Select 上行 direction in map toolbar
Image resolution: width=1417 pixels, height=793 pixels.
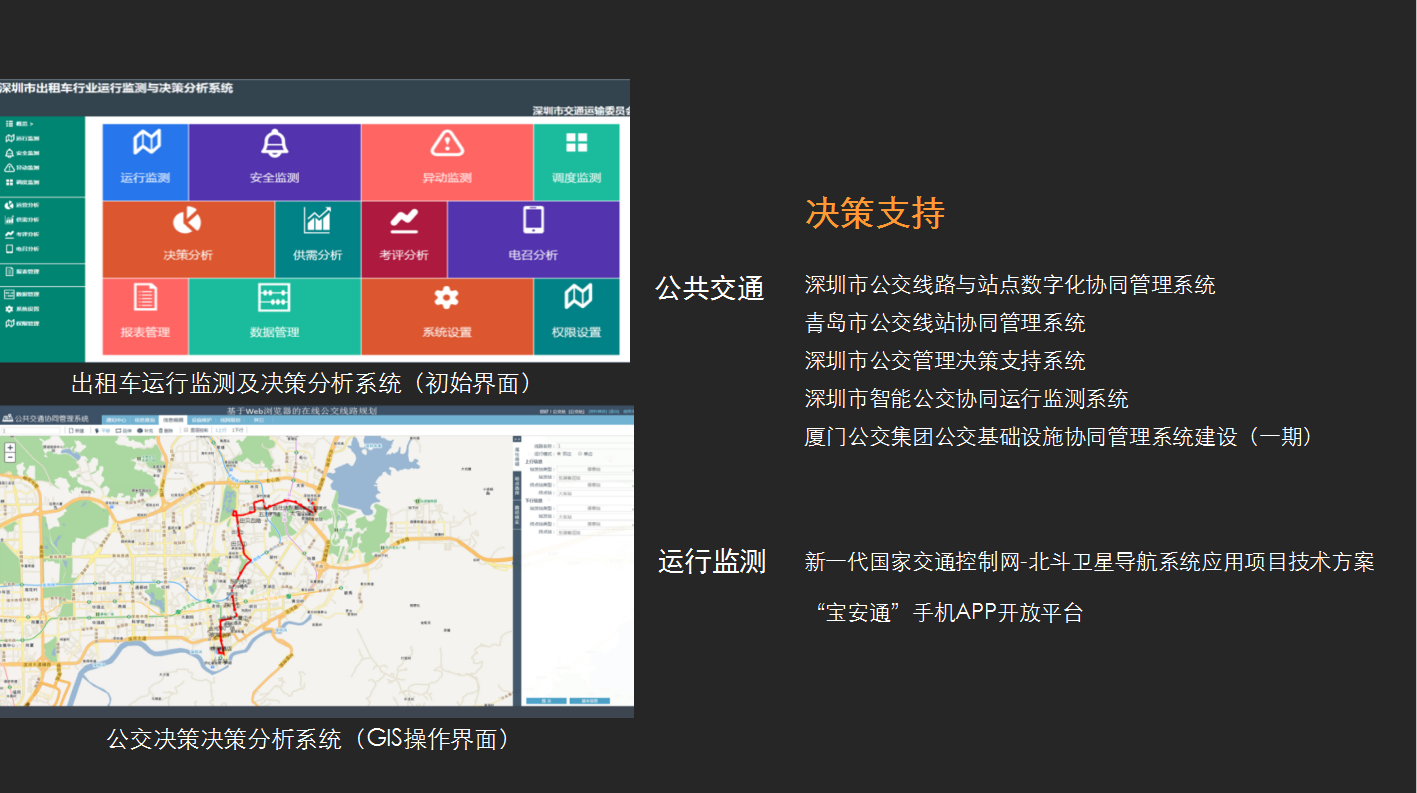220,431
